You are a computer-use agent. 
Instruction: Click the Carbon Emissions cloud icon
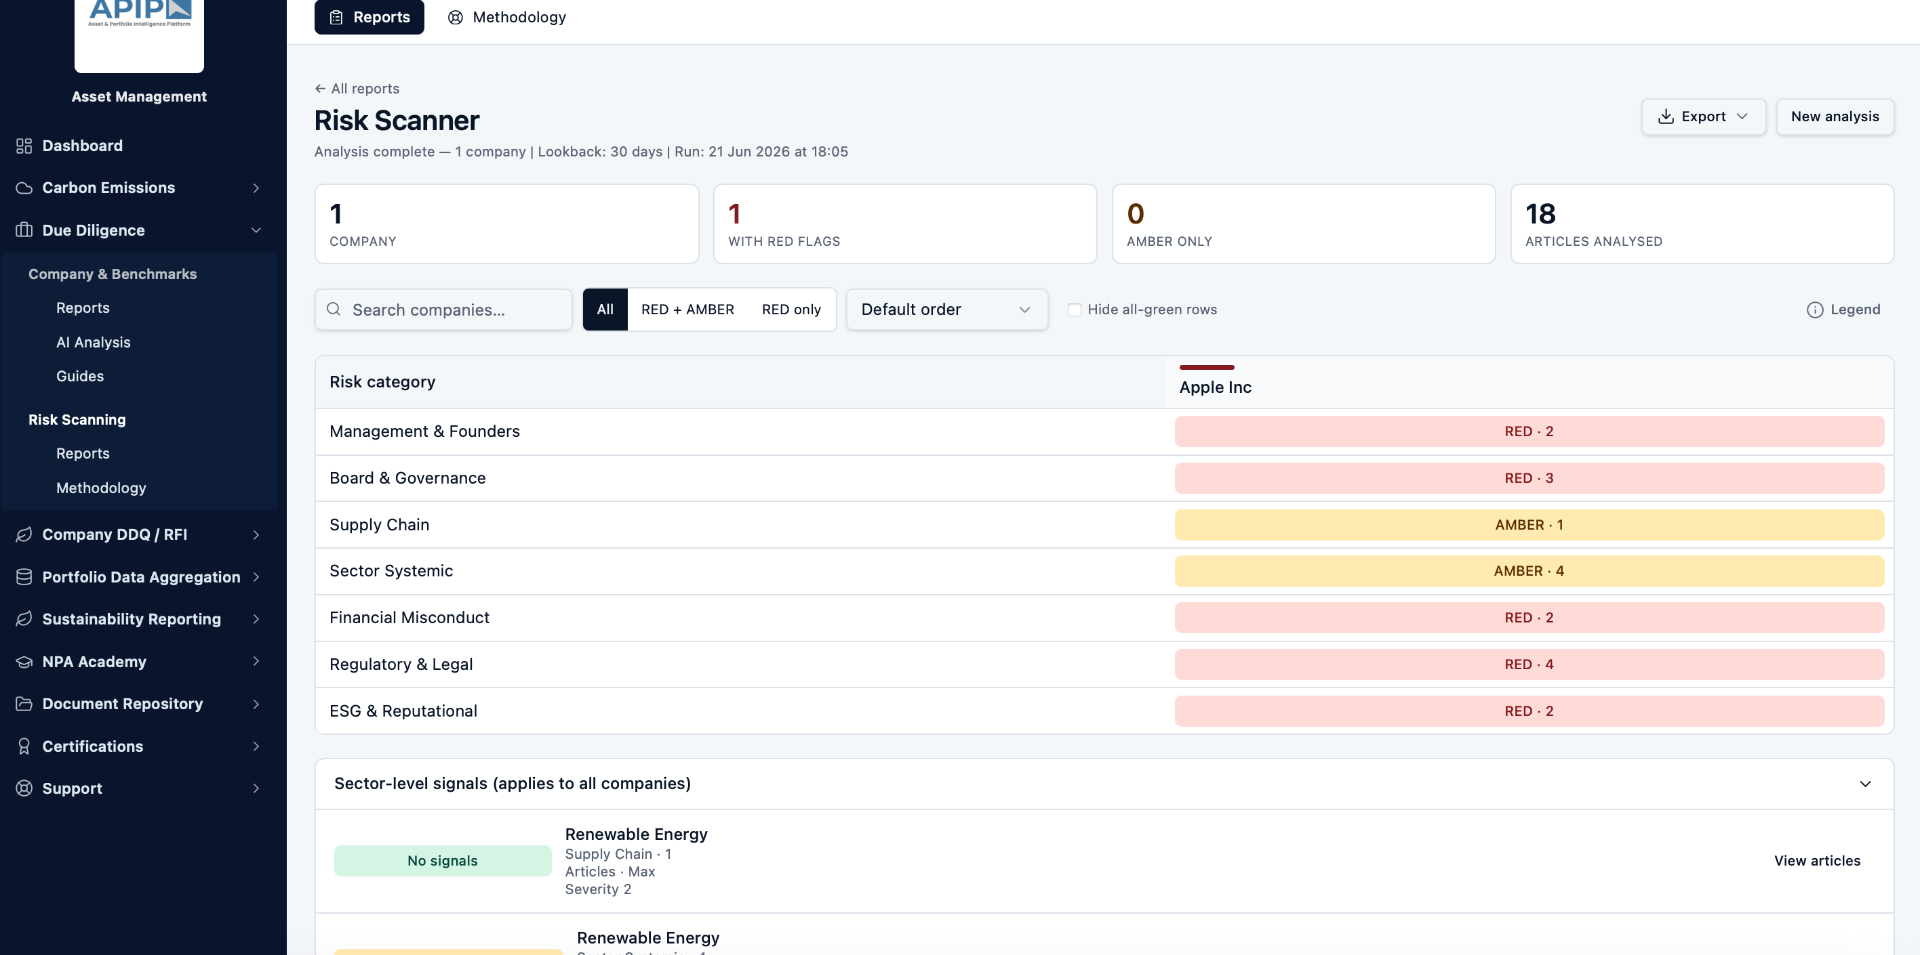pyautogui.click(x=24, y=188)
